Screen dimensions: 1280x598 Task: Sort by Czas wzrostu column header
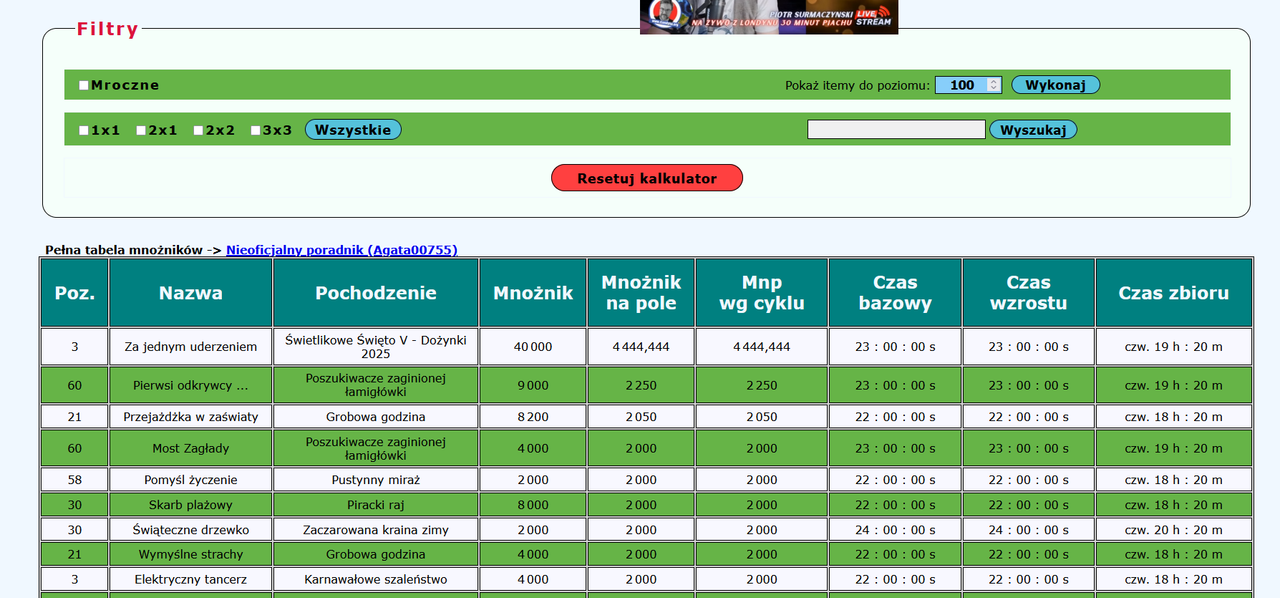(1029, 293)
